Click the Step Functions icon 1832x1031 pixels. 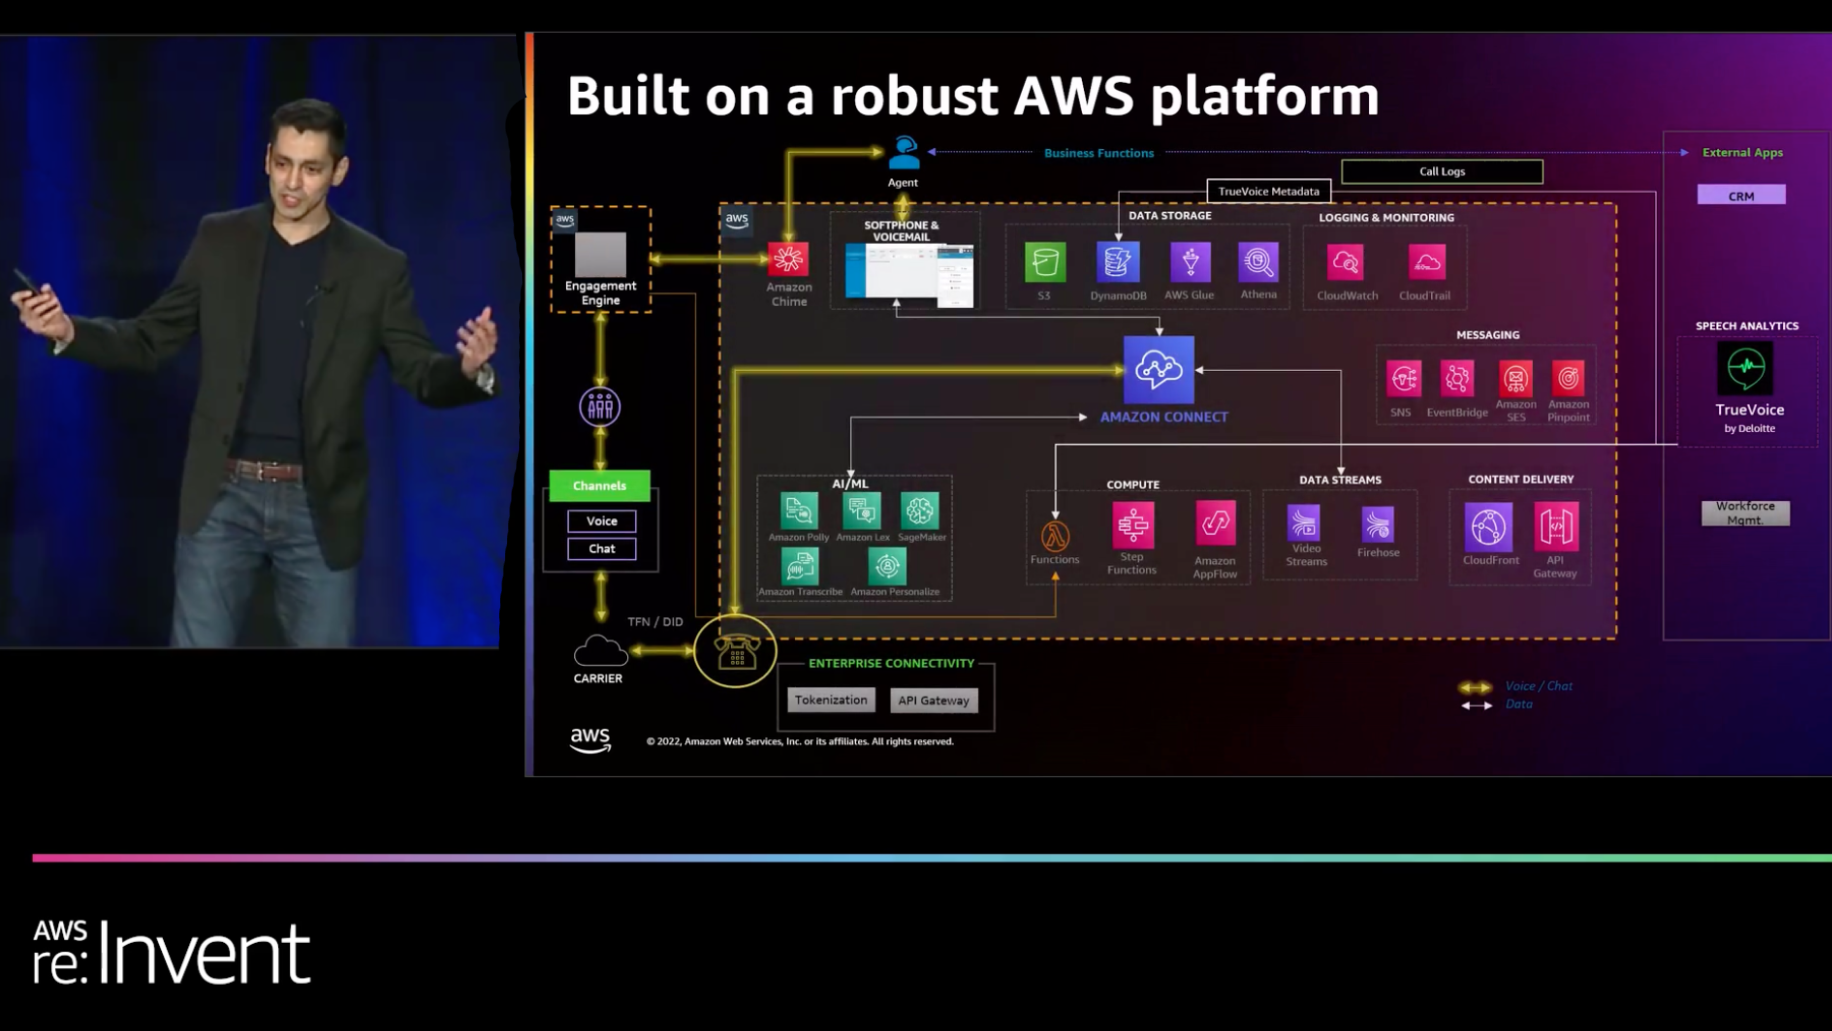1133,525
